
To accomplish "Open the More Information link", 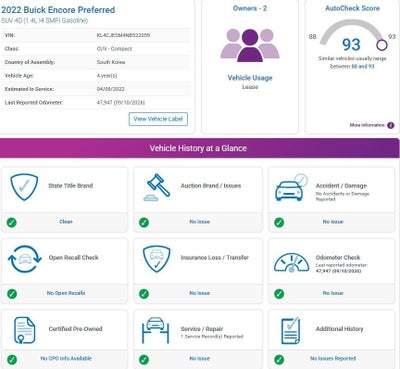I will click(x=367, y=125).
